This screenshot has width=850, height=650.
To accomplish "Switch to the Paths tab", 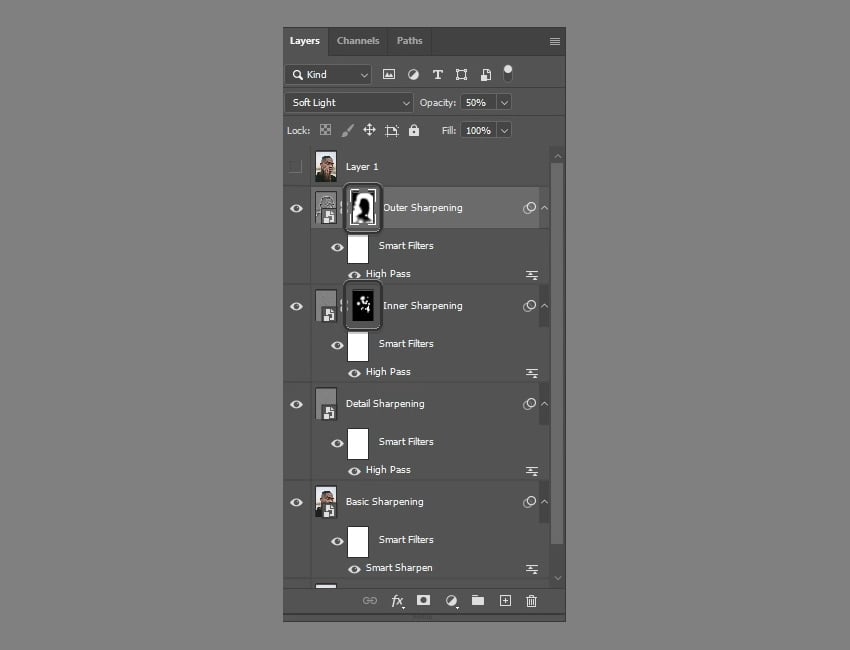I will coord(409,41).
